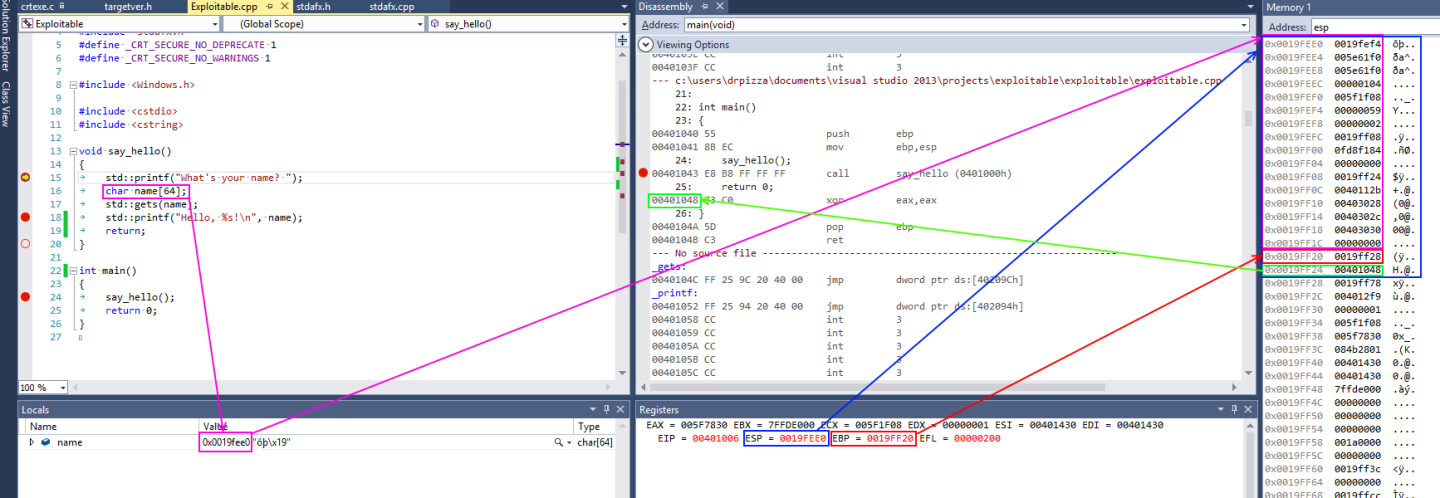Close the Exploitable.cpp tab
1440x498 pixels.
282,7
